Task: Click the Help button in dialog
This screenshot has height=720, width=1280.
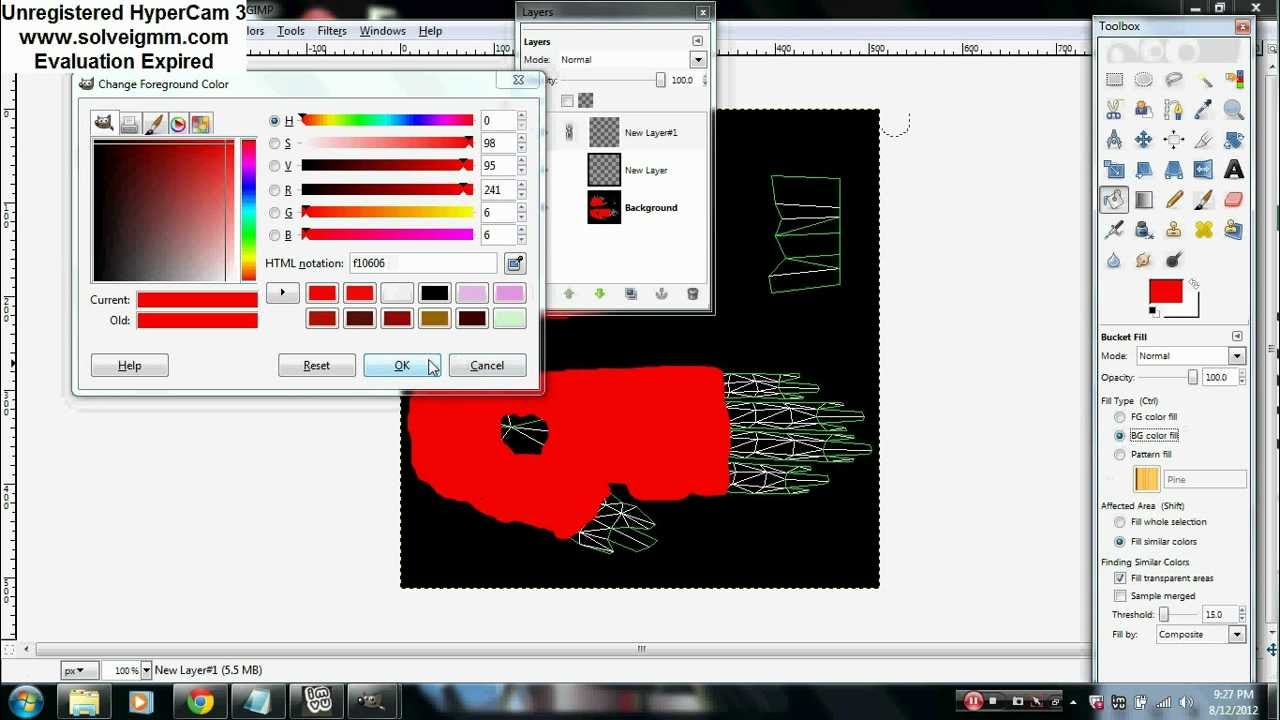Action: click(129, 366)
